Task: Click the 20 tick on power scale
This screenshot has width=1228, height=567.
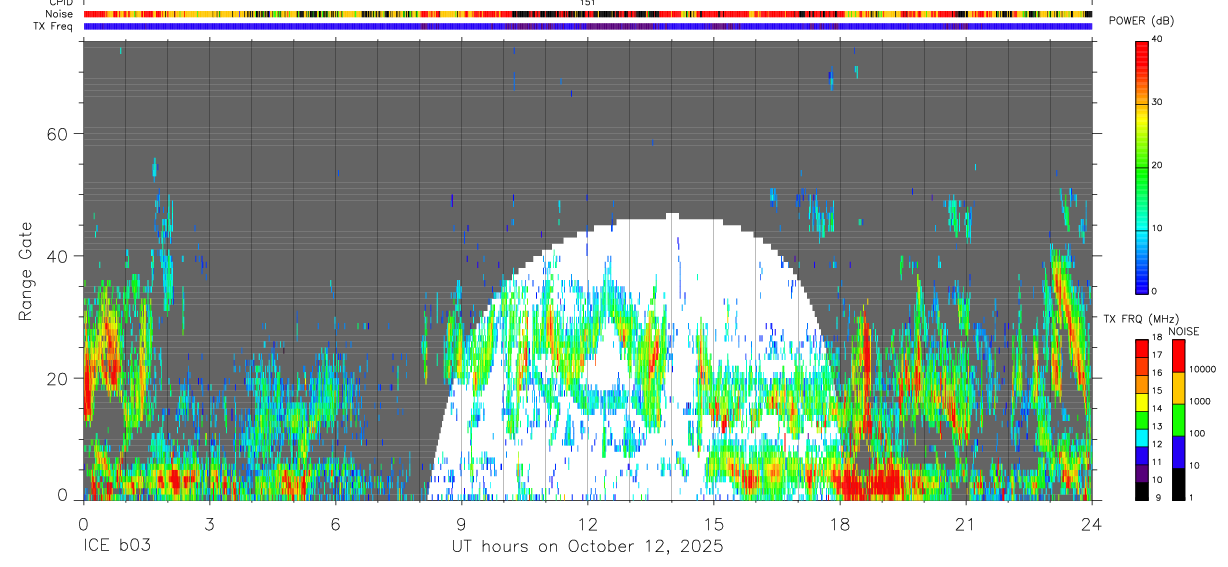Action: 1157,165
